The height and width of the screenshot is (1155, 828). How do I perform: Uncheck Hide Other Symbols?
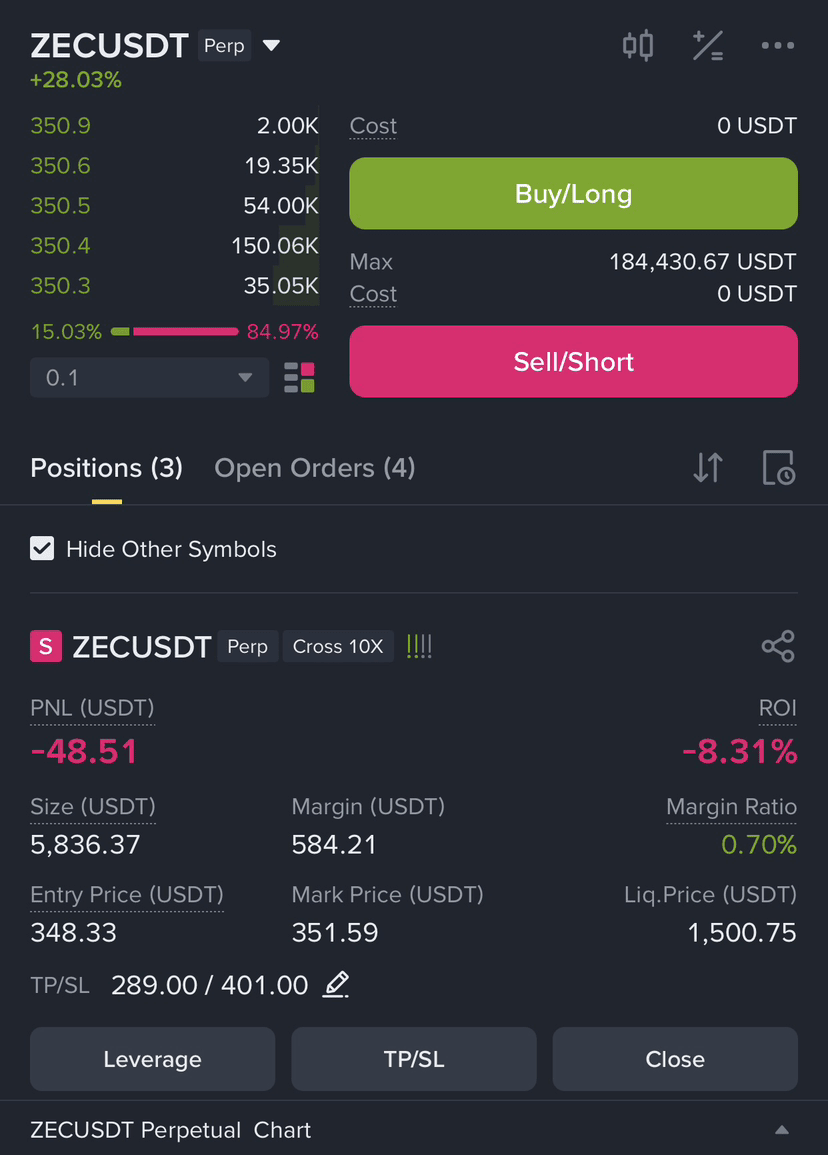pos(42,549)
